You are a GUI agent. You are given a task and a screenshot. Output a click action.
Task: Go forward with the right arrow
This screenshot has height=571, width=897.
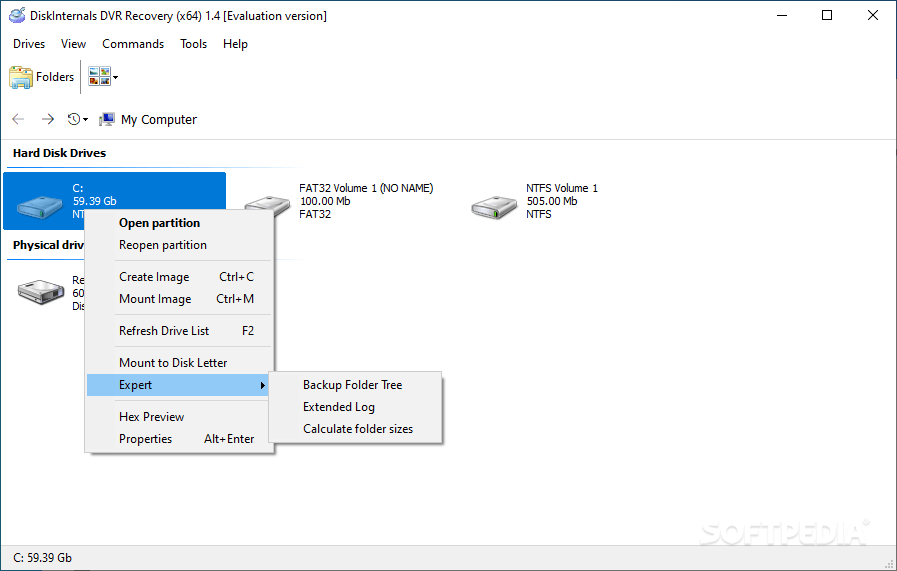point(47,119)
